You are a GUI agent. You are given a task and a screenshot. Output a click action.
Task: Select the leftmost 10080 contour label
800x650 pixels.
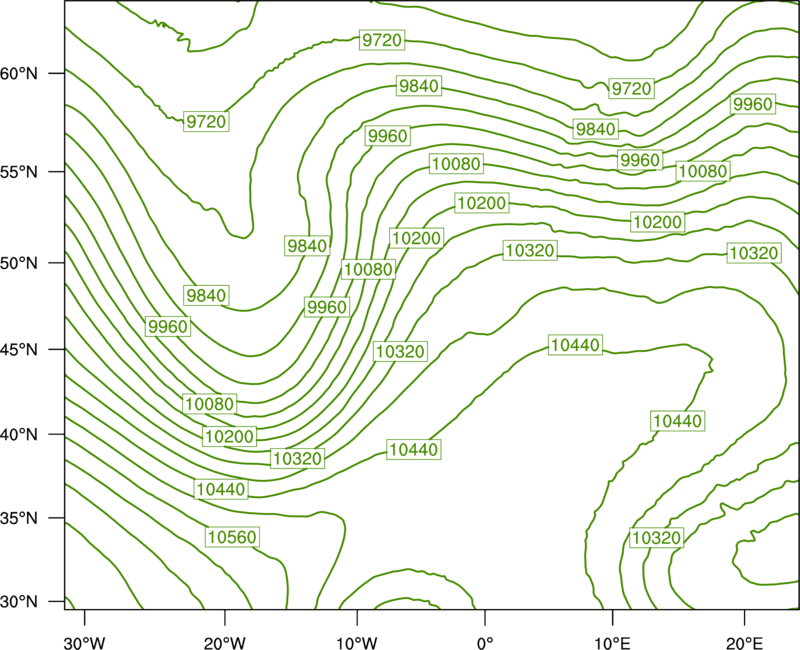coord(210,404)
